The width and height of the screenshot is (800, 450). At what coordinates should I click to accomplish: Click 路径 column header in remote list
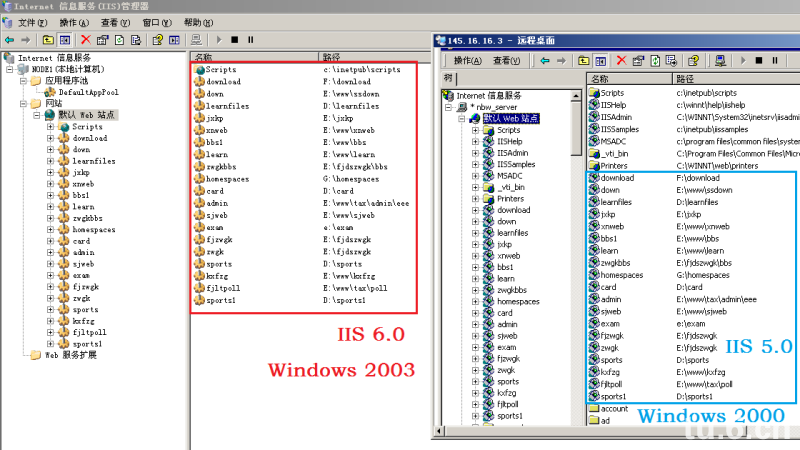[x=736, y=79]
